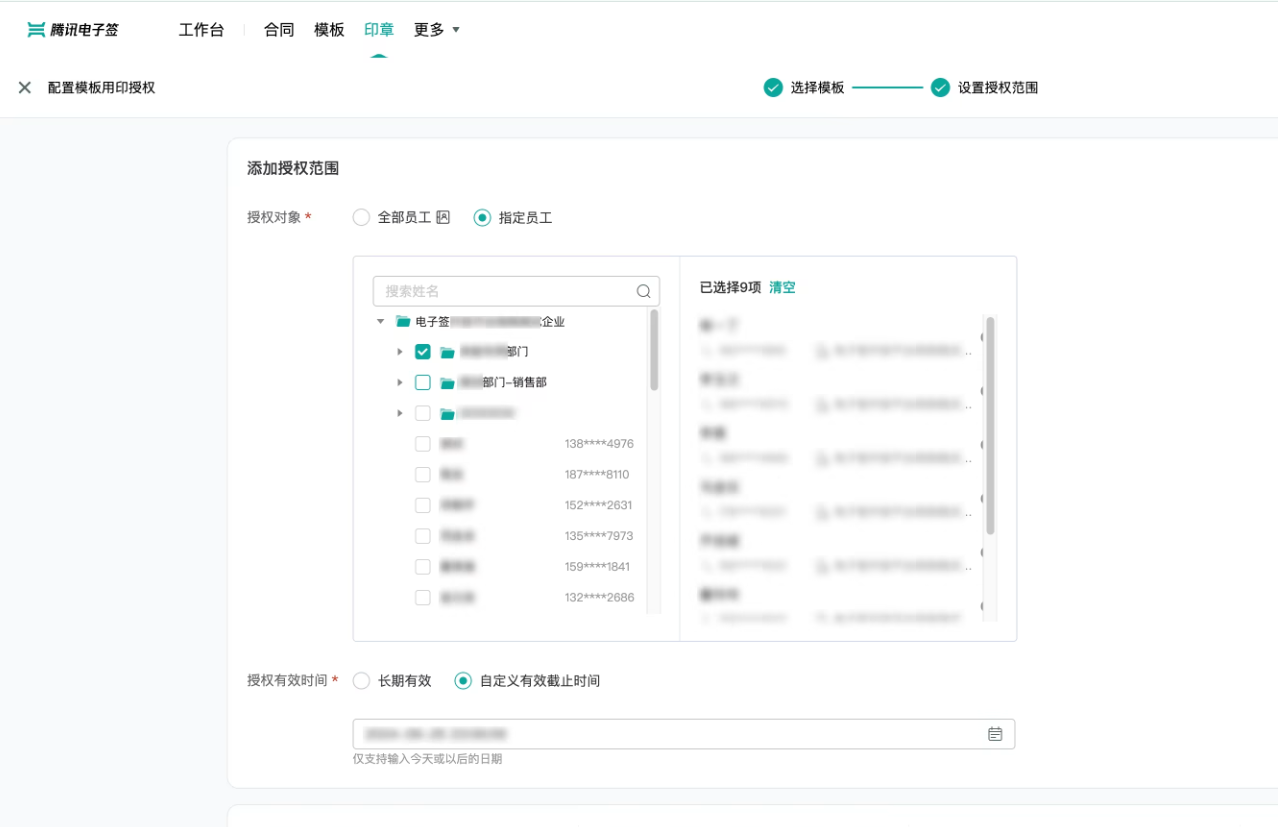Switch to the 模板 tab

pos(329,30)
